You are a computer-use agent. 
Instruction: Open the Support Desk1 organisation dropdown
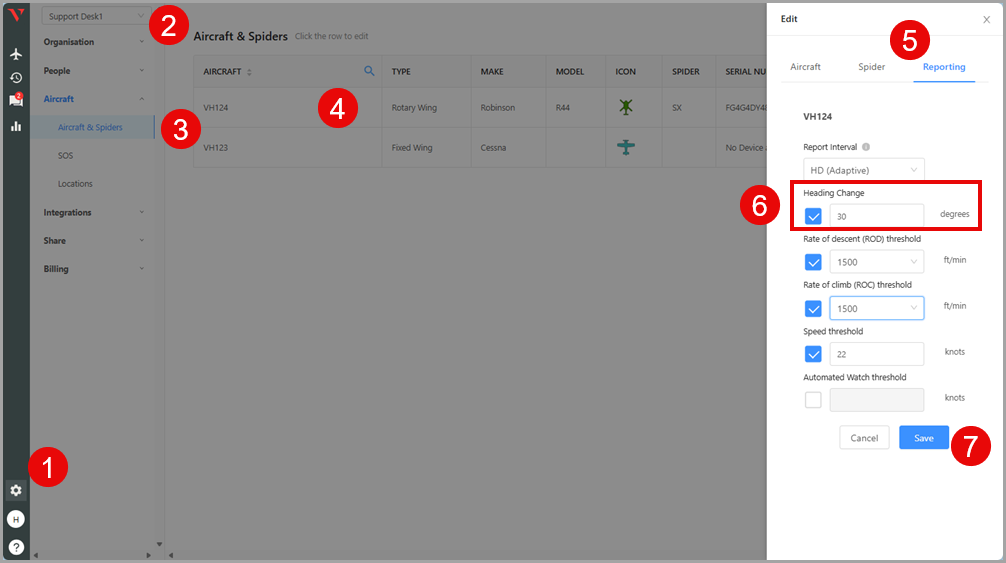pyautogui.click(x=96, y=16)
